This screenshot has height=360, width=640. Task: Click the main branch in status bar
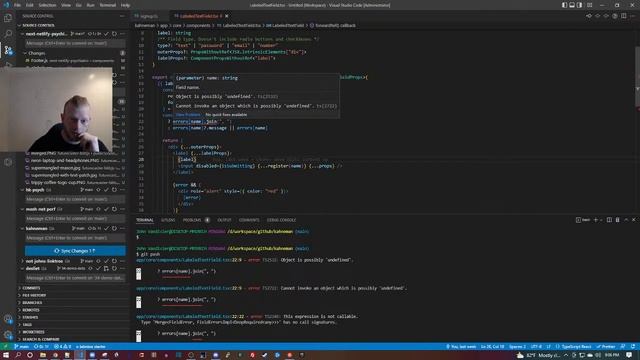[22, 347]
